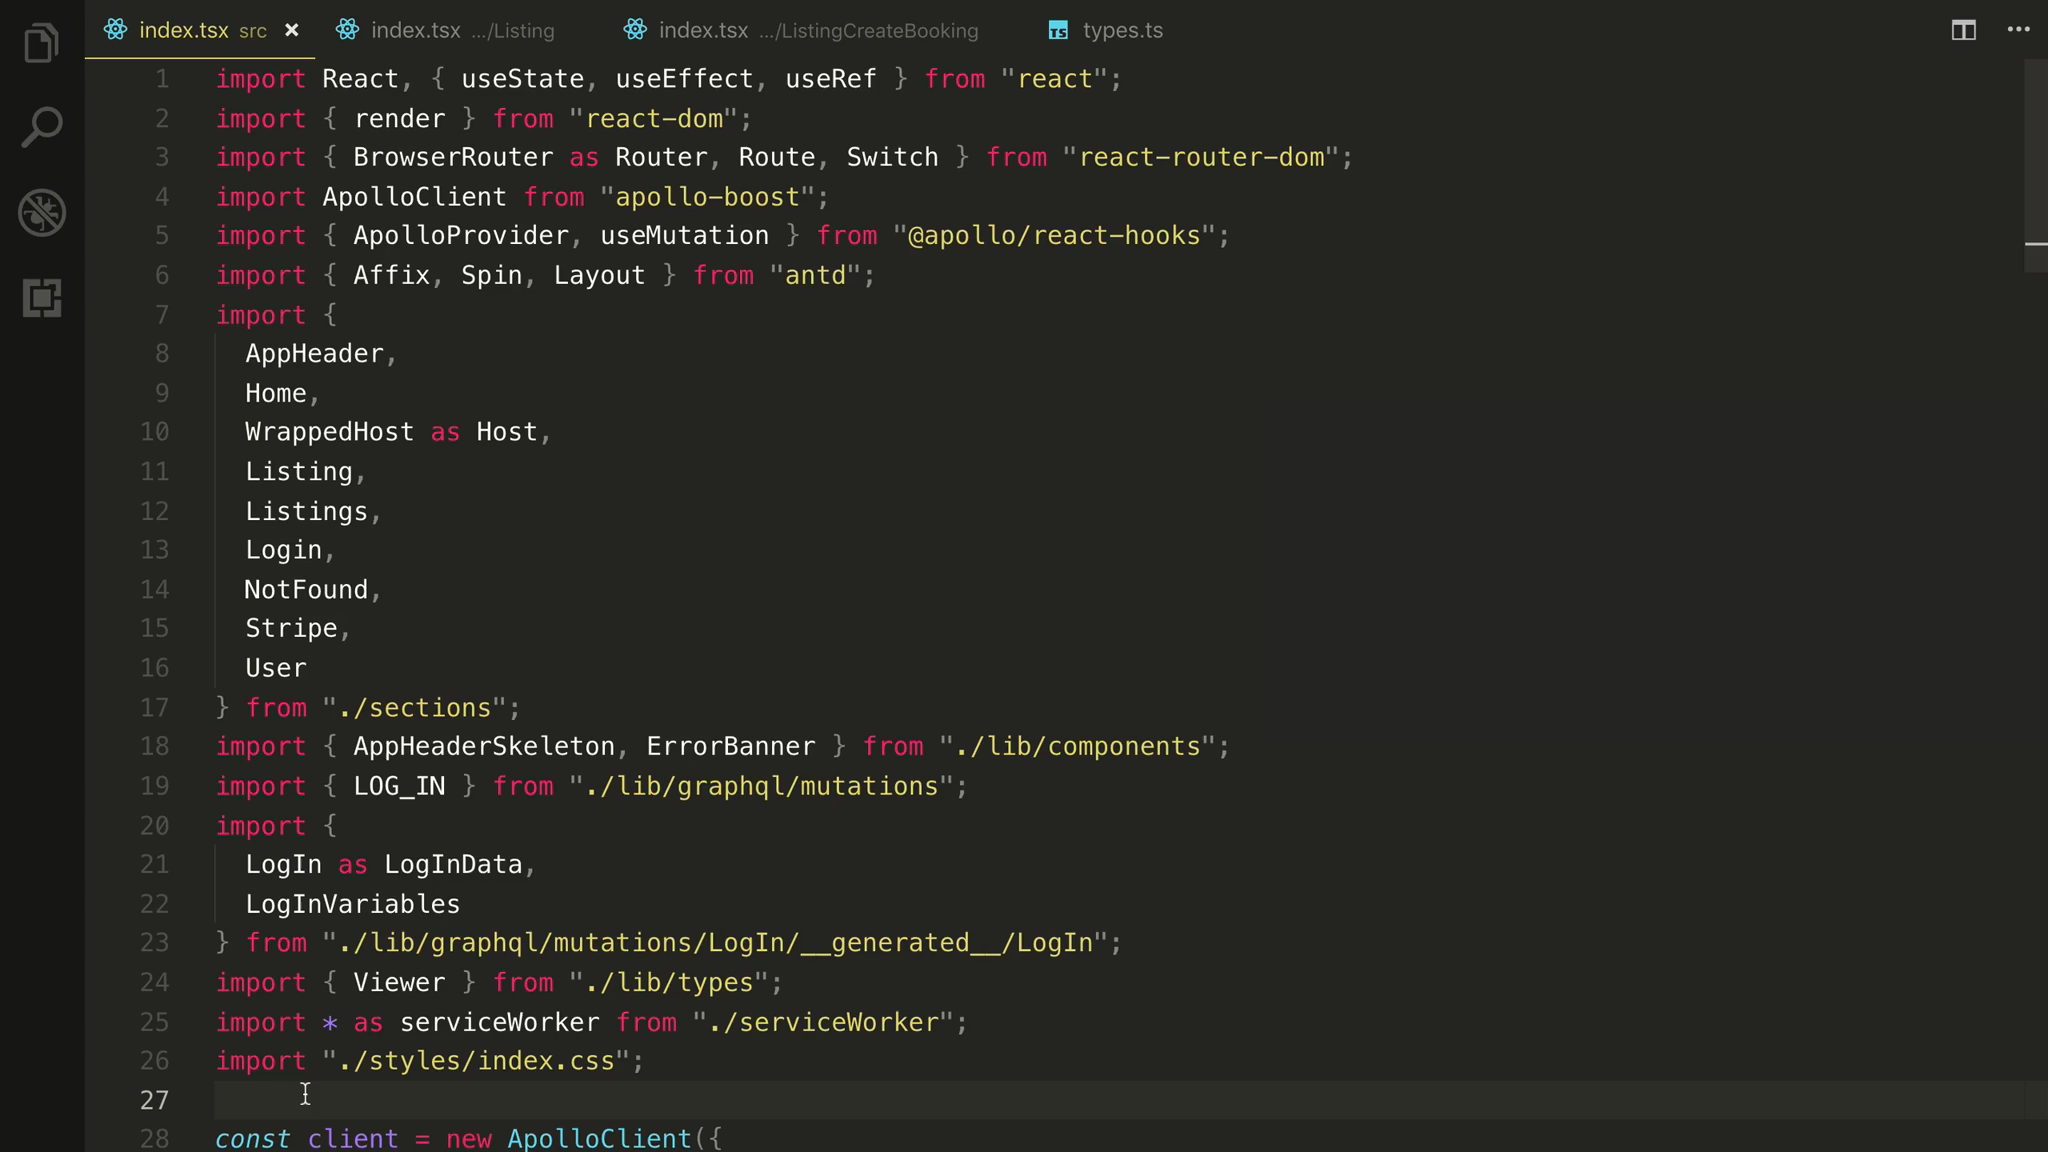Image resolution: width=2048 pixels, height=1152 pixels.
Task: Close the index.tsx src tab
Action: coord(292,30)
